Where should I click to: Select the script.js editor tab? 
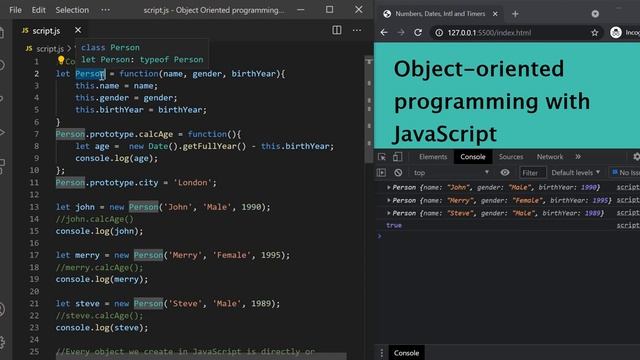pyautogui.click(x=46, y=31)
